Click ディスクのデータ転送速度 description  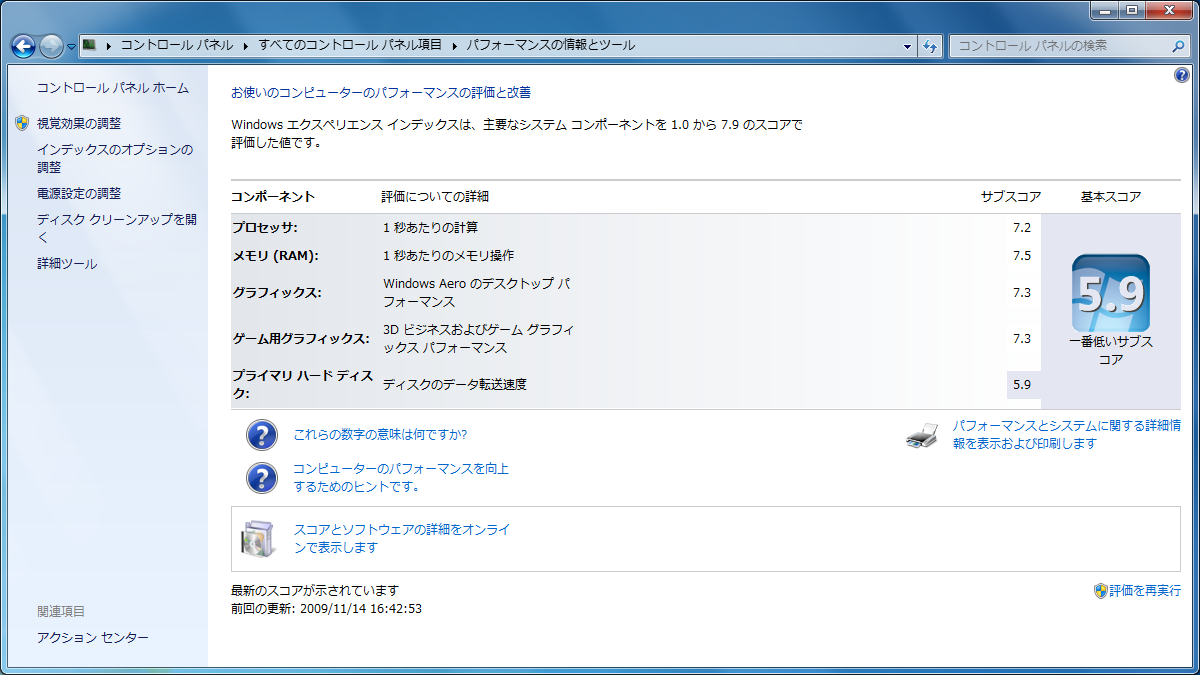coord(455,384)
